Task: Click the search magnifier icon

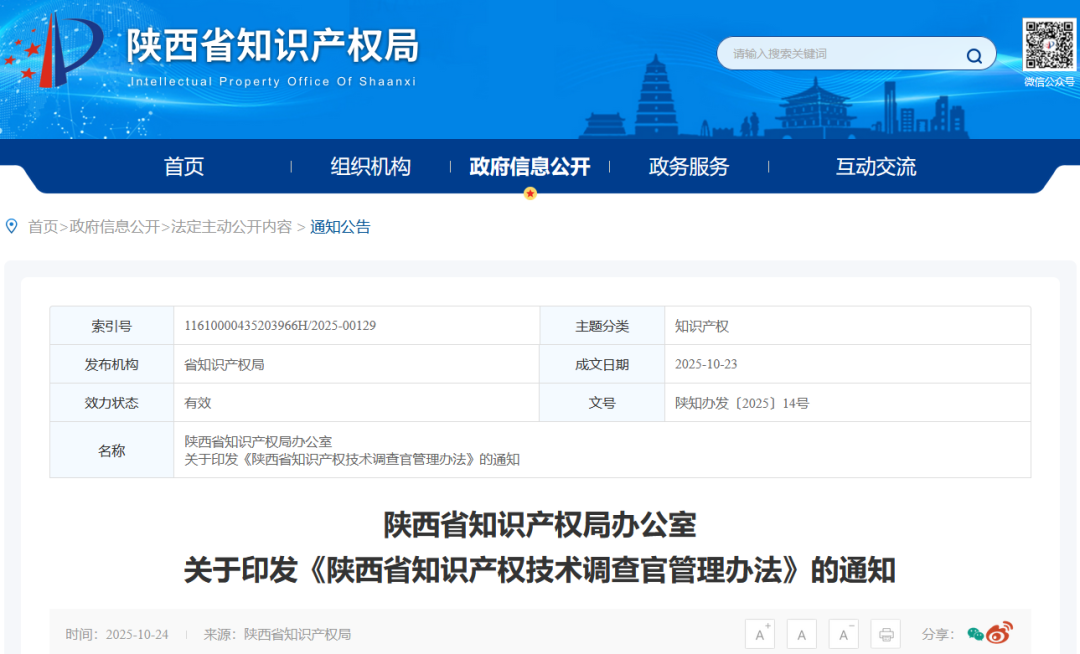Action: pos(973,56)
